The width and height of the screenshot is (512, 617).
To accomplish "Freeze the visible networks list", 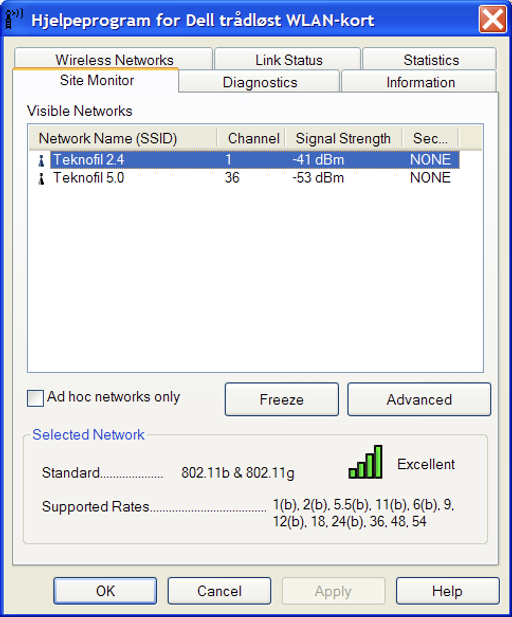I will (x=281, y=399).
